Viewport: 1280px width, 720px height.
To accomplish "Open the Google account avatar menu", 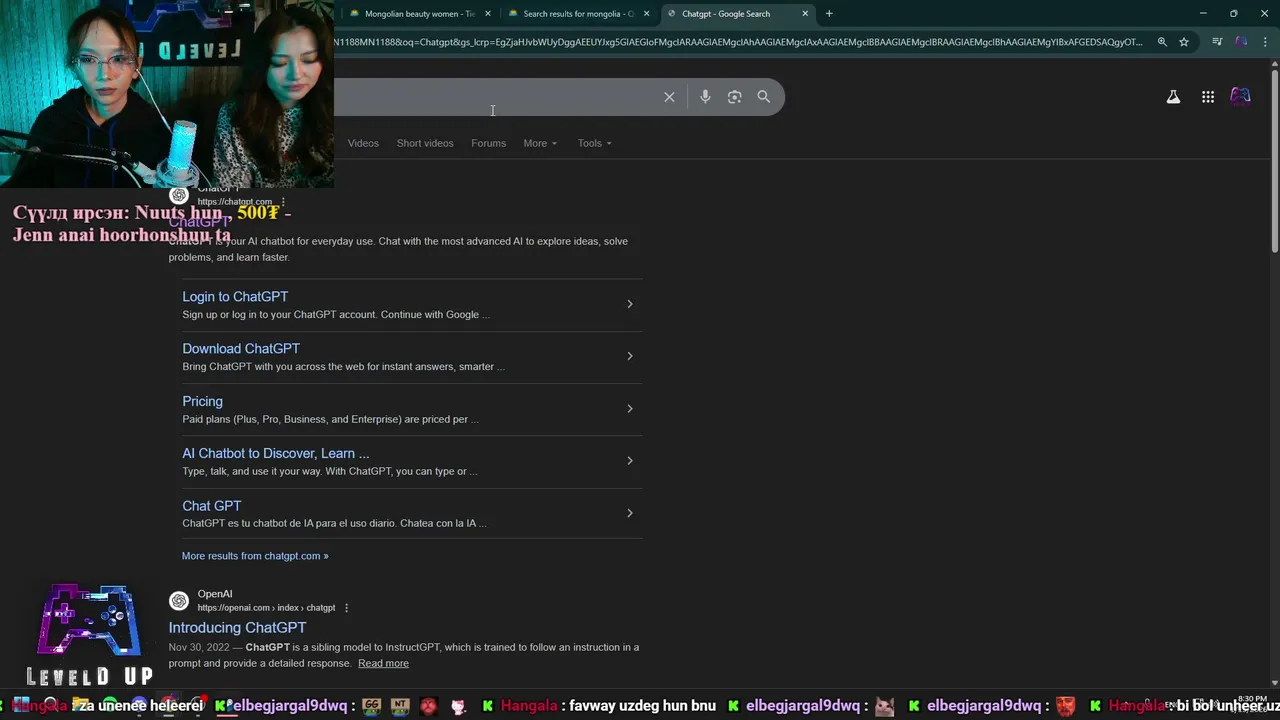I will tap(1240, 97).
